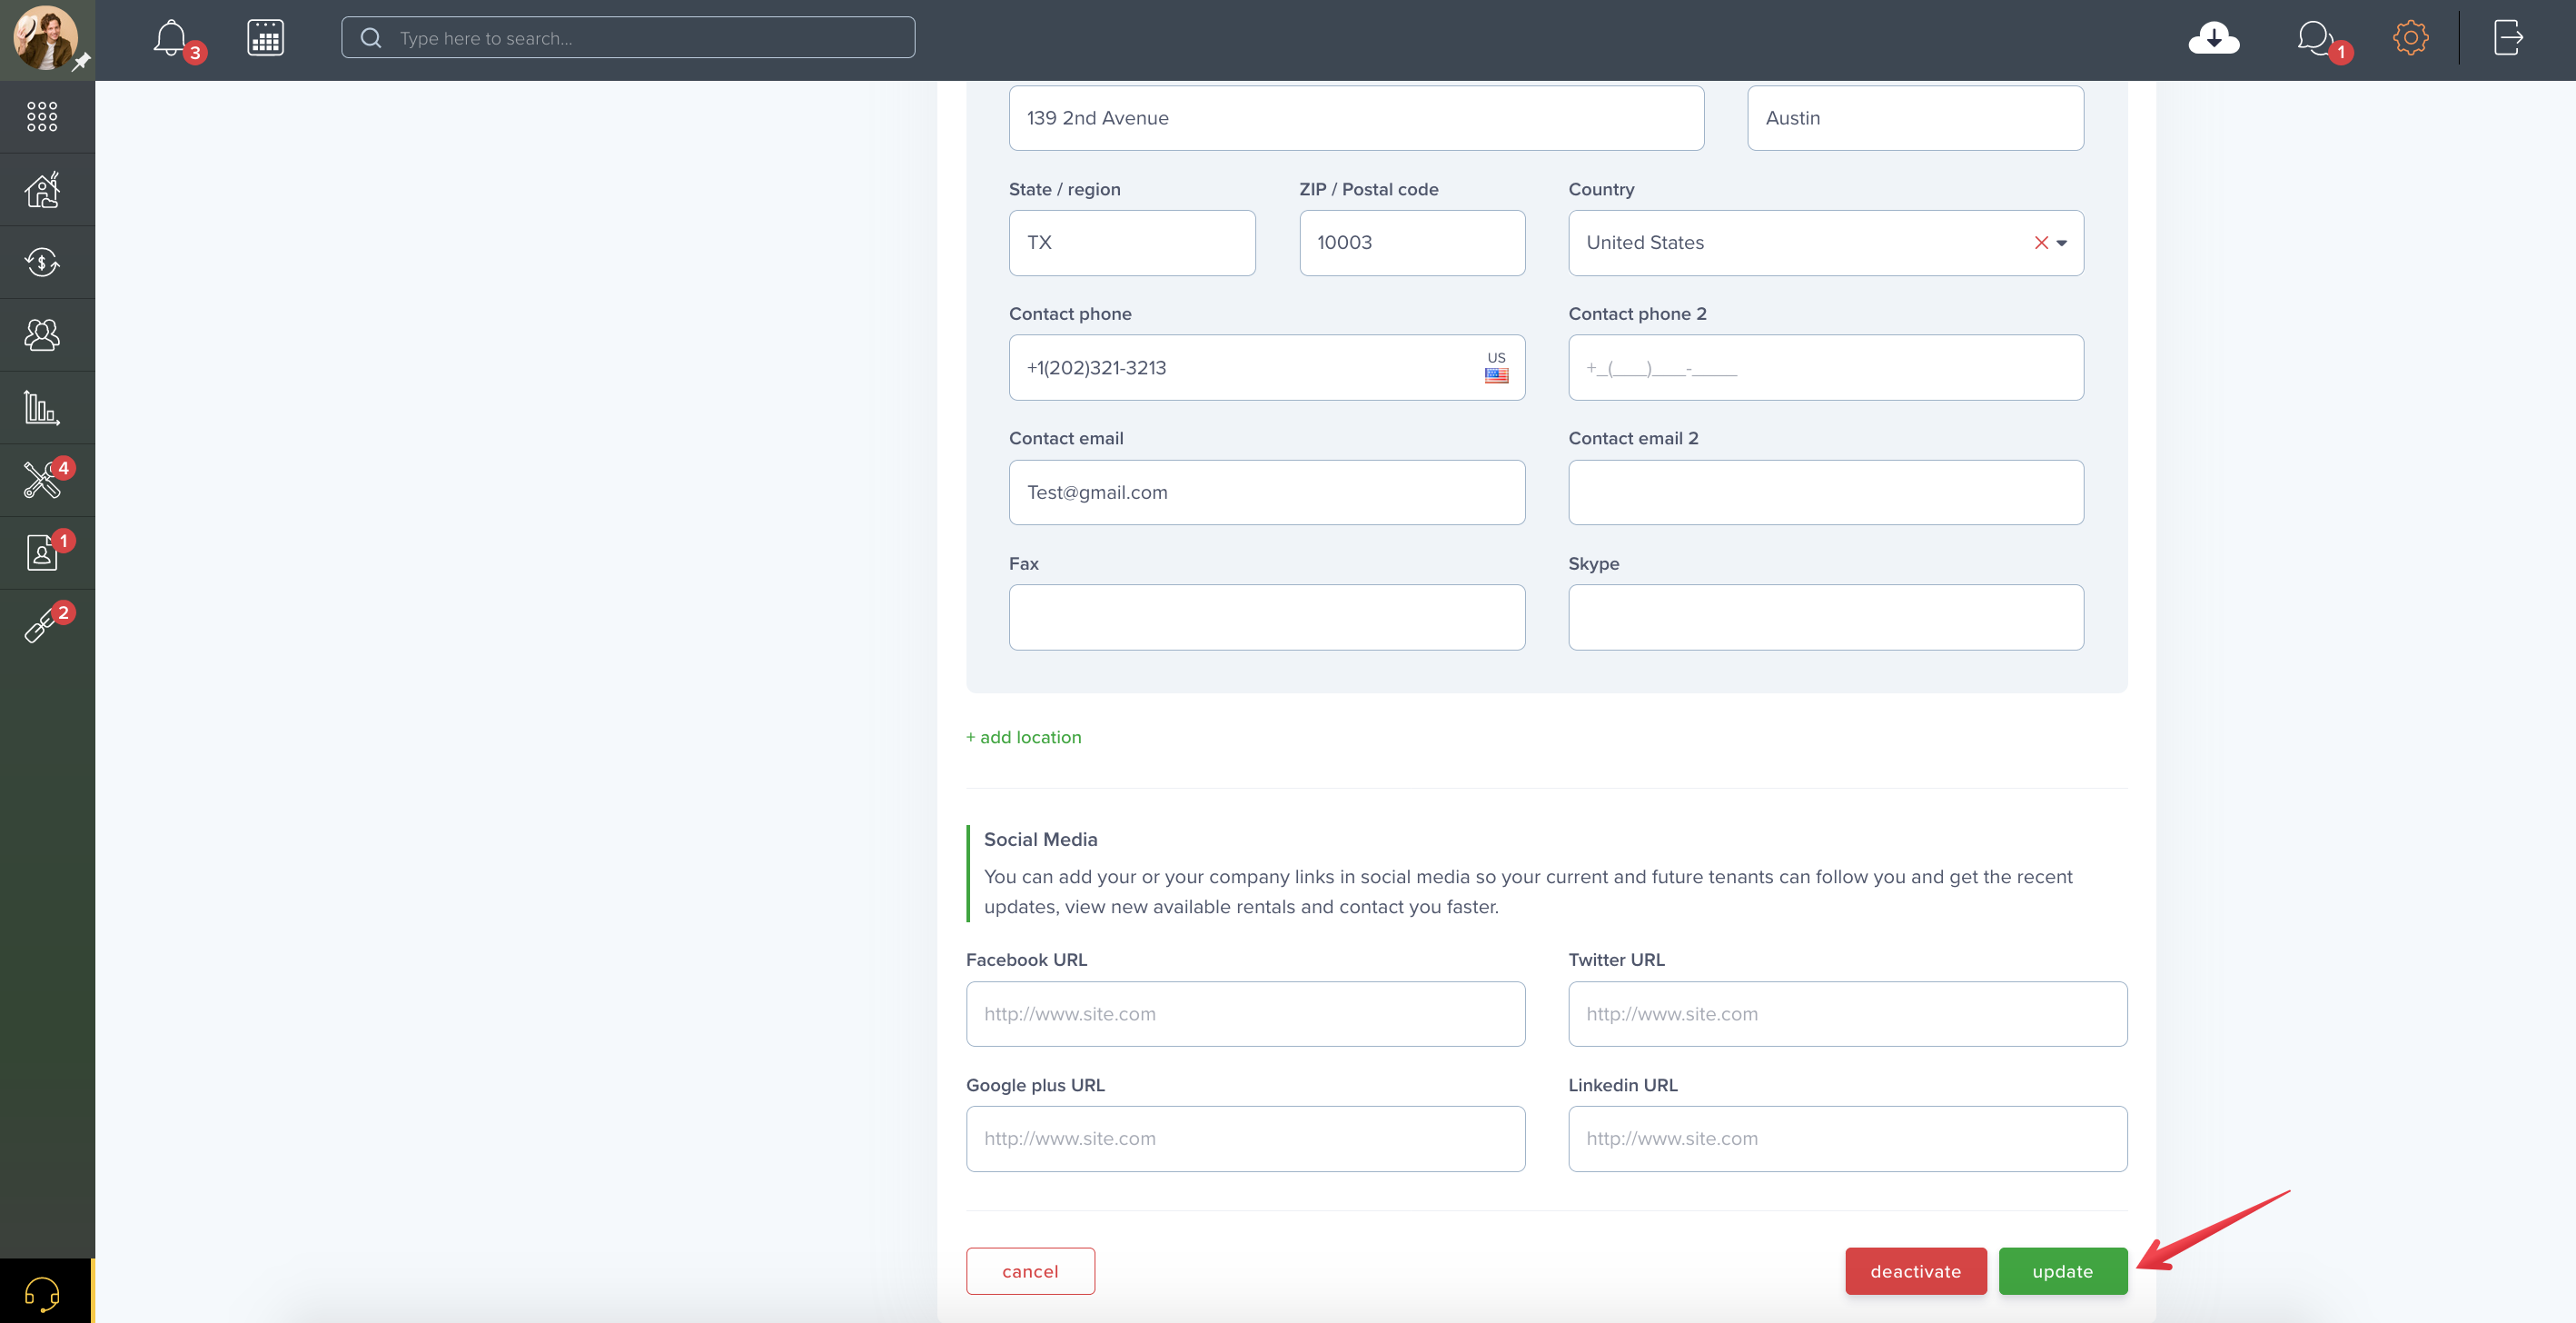Click the search magnifier icon
The width and height of the screenshot is (2576, 1323).
371,38
